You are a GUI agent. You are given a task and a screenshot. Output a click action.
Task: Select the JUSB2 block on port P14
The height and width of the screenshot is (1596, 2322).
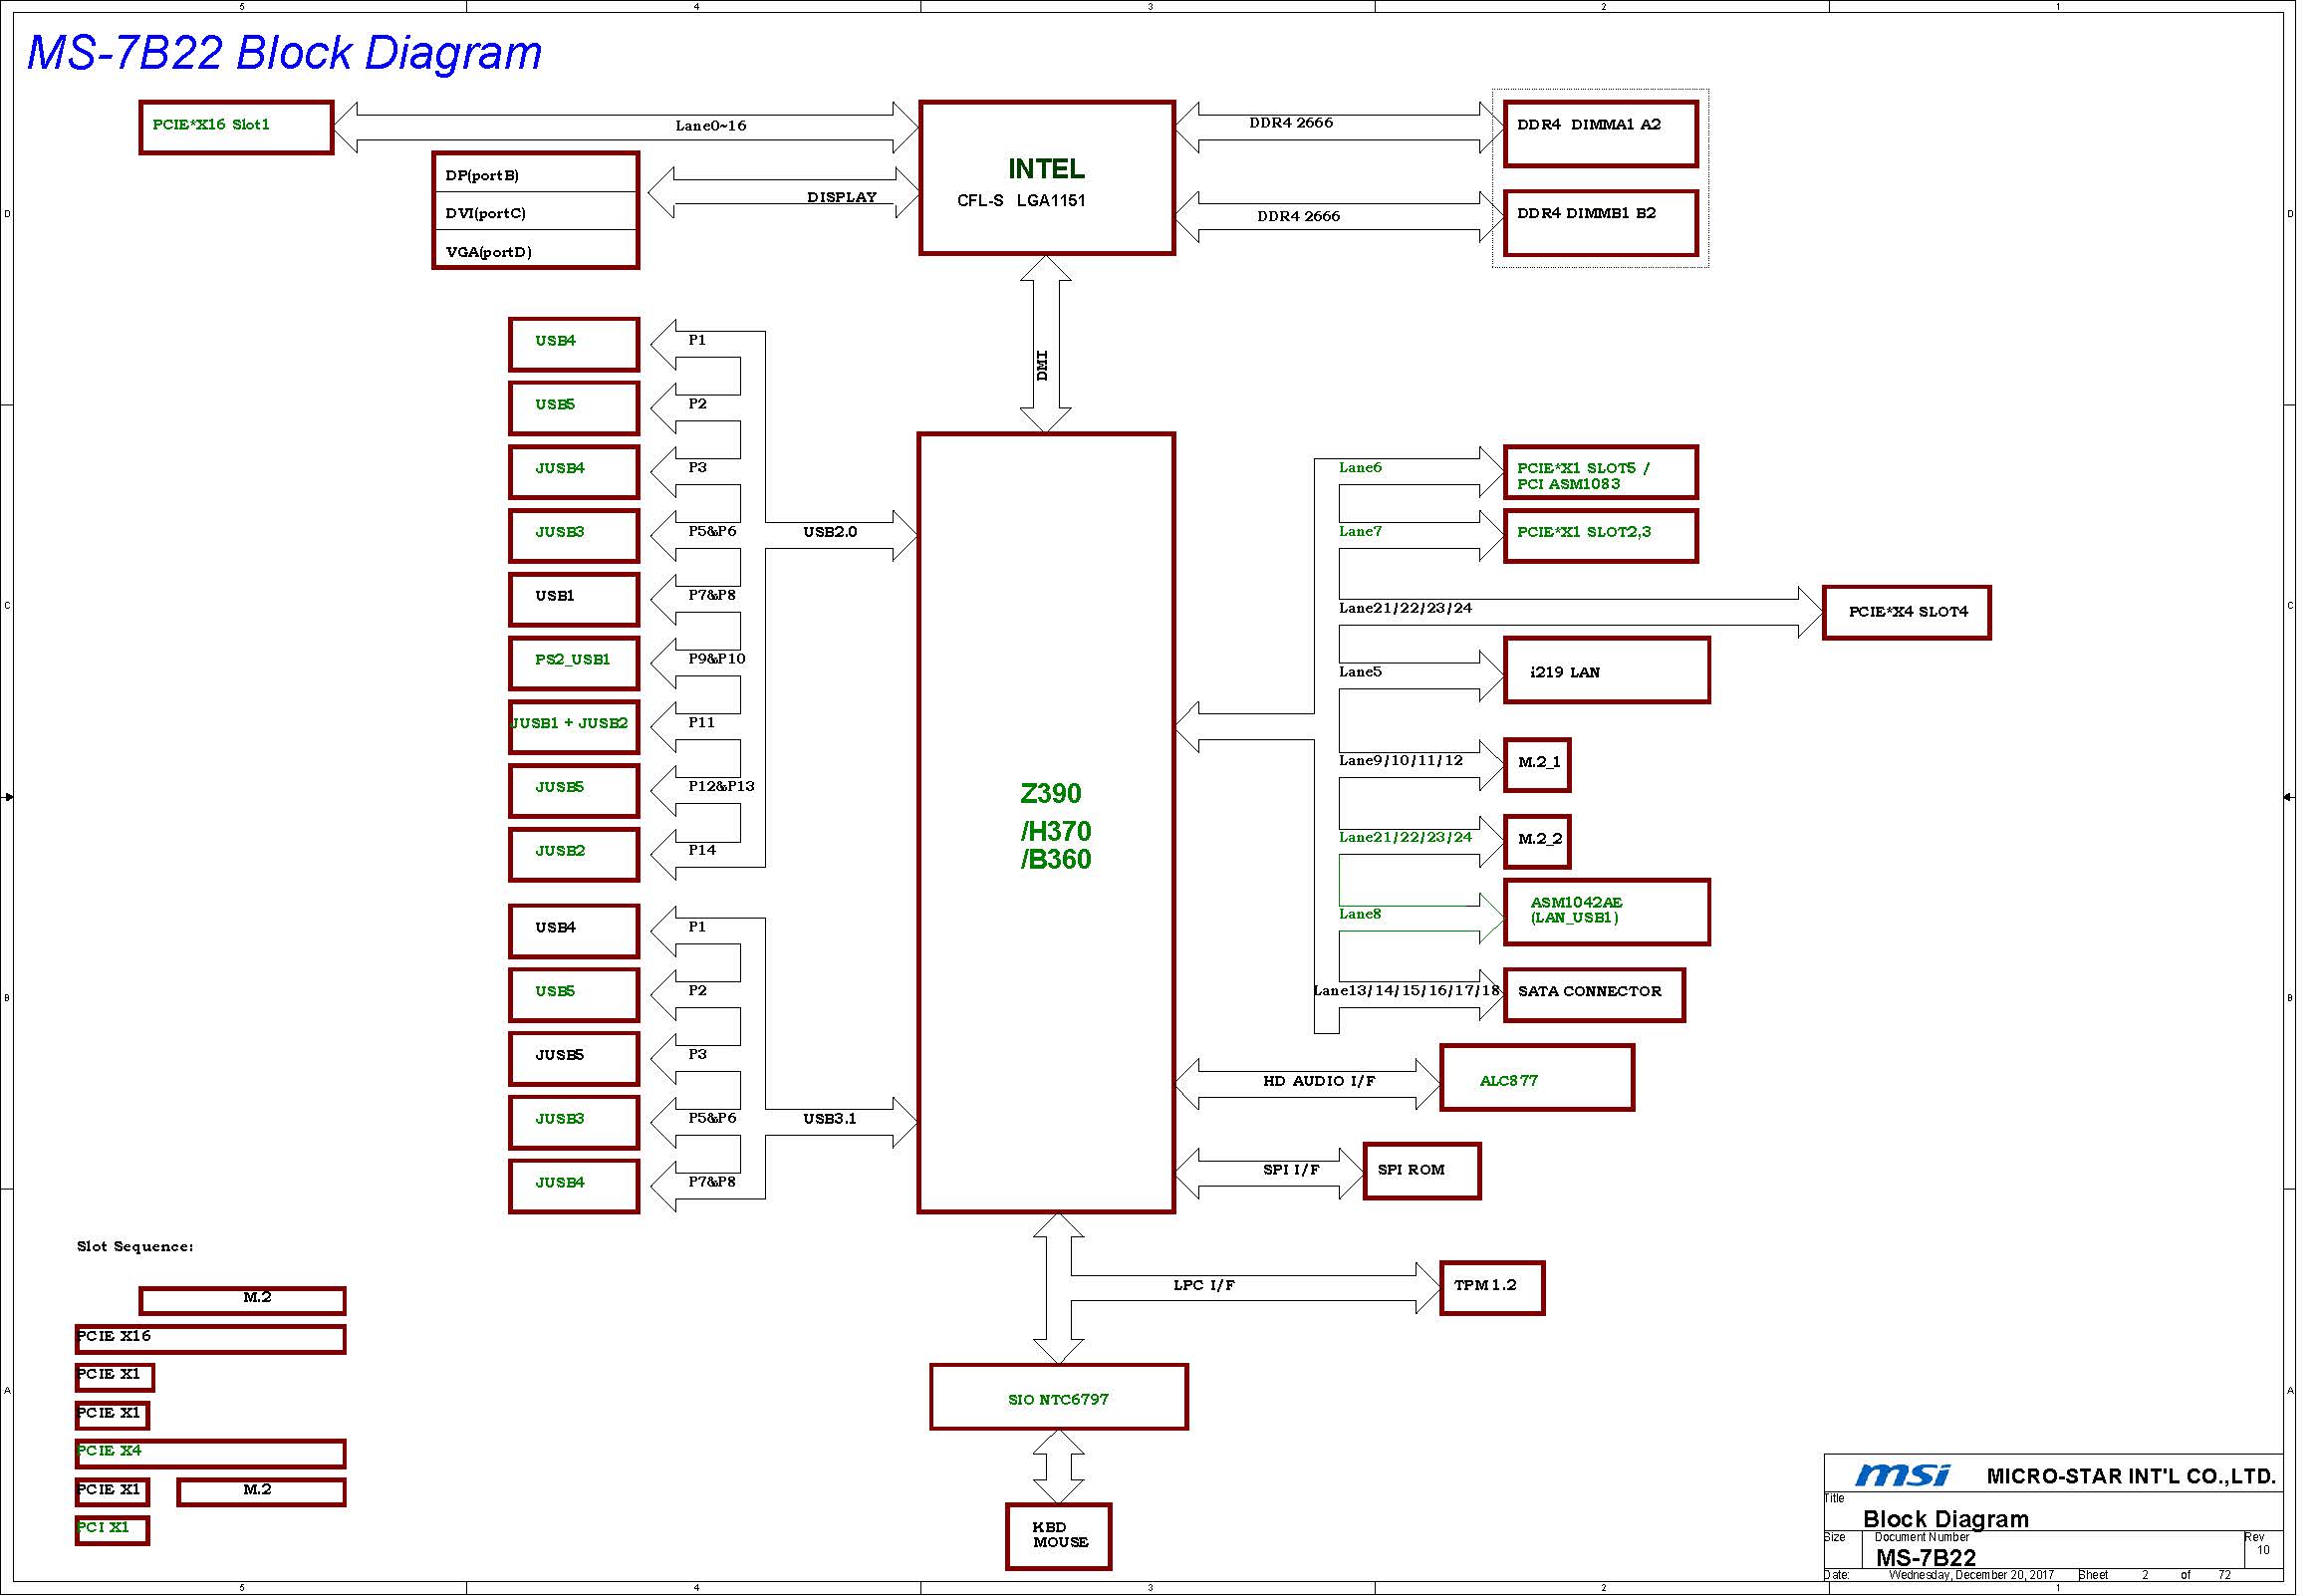574,854
